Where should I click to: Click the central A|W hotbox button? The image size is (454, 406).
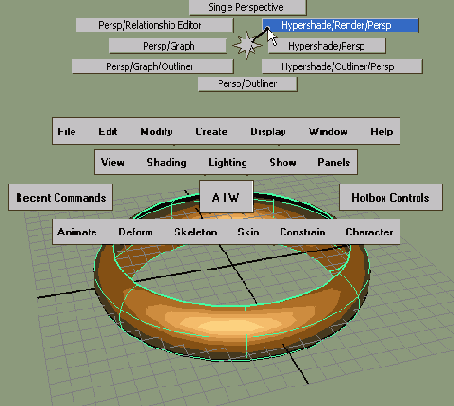tap(226, 197)
